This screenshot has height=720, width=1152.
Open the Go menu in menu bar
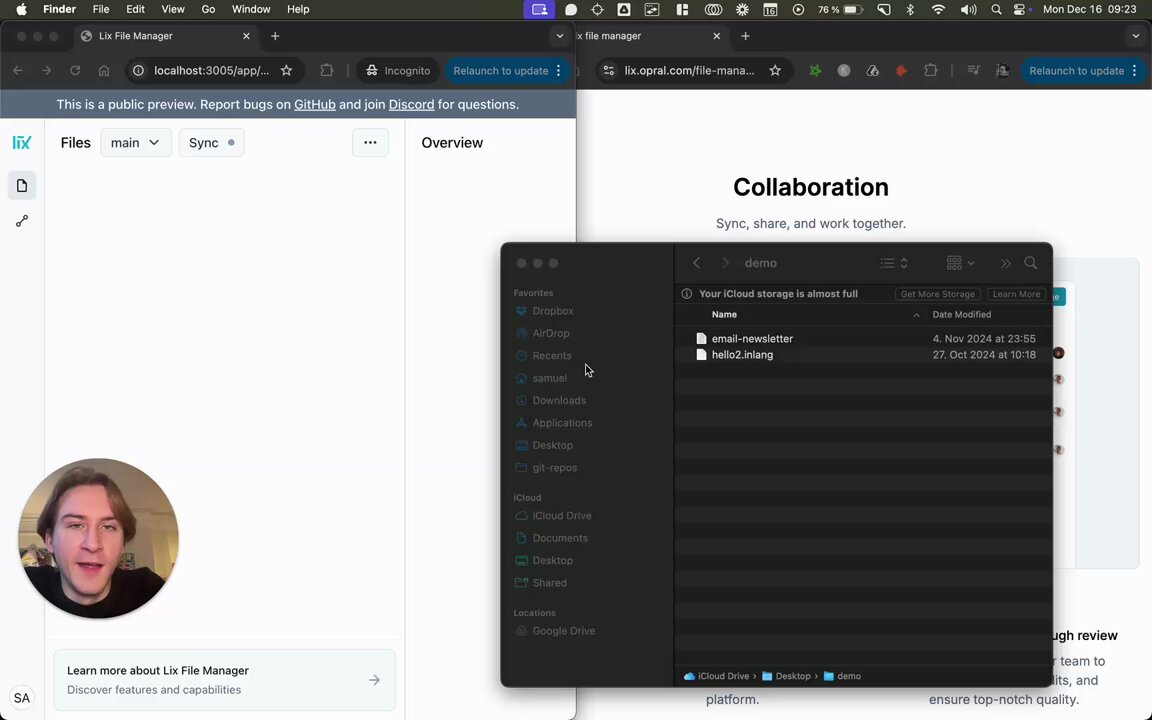tap(209, 10)
